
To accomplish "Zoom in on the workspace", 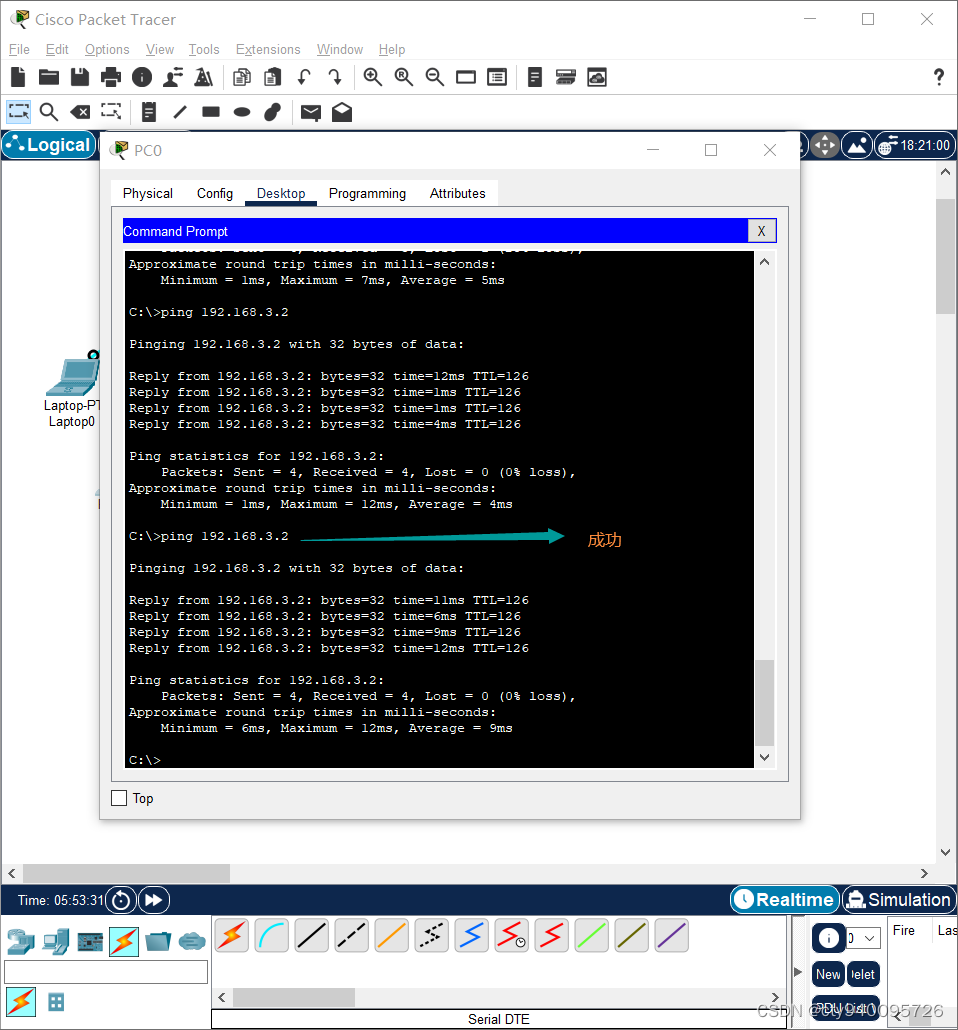I will coord(373,78).
